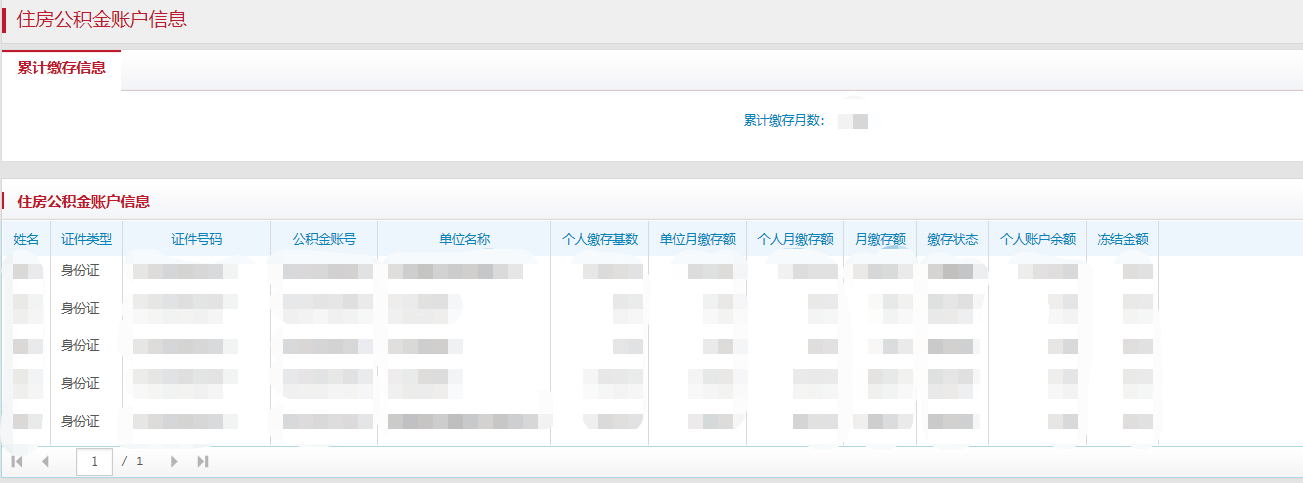This screenshot has height=483, width=1303.
Task: Sort by the 姓名 column header
Action: click(x=26, y=239)
